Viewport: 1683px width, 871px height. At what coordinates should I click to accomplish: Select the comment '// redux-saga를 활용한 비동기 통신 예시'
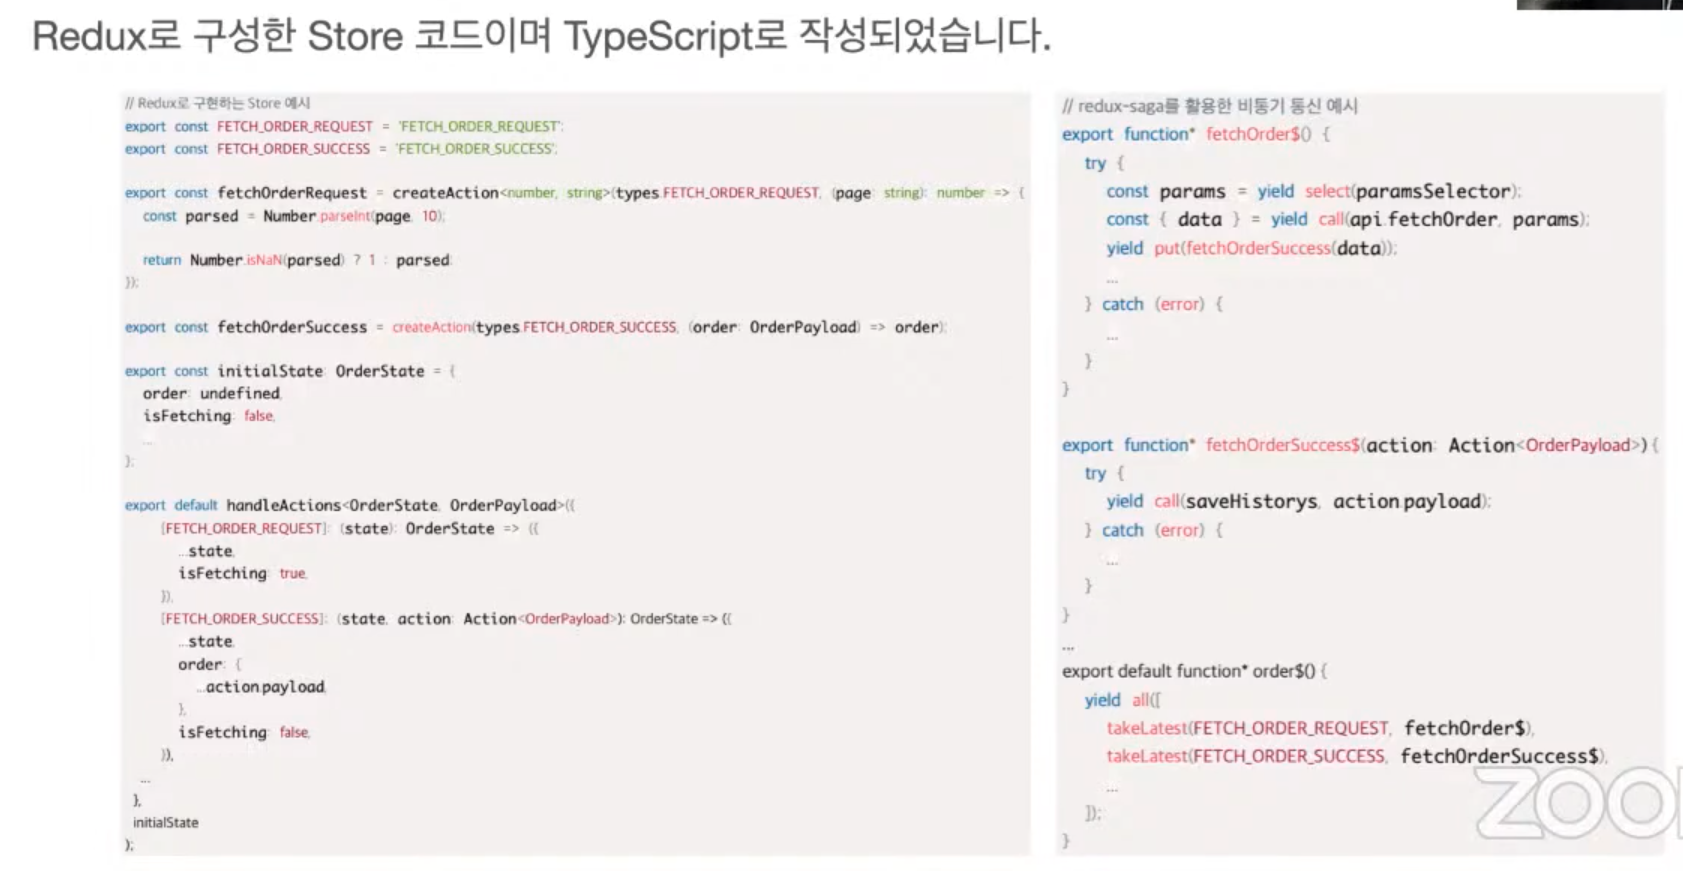[x=1210, y=106]
